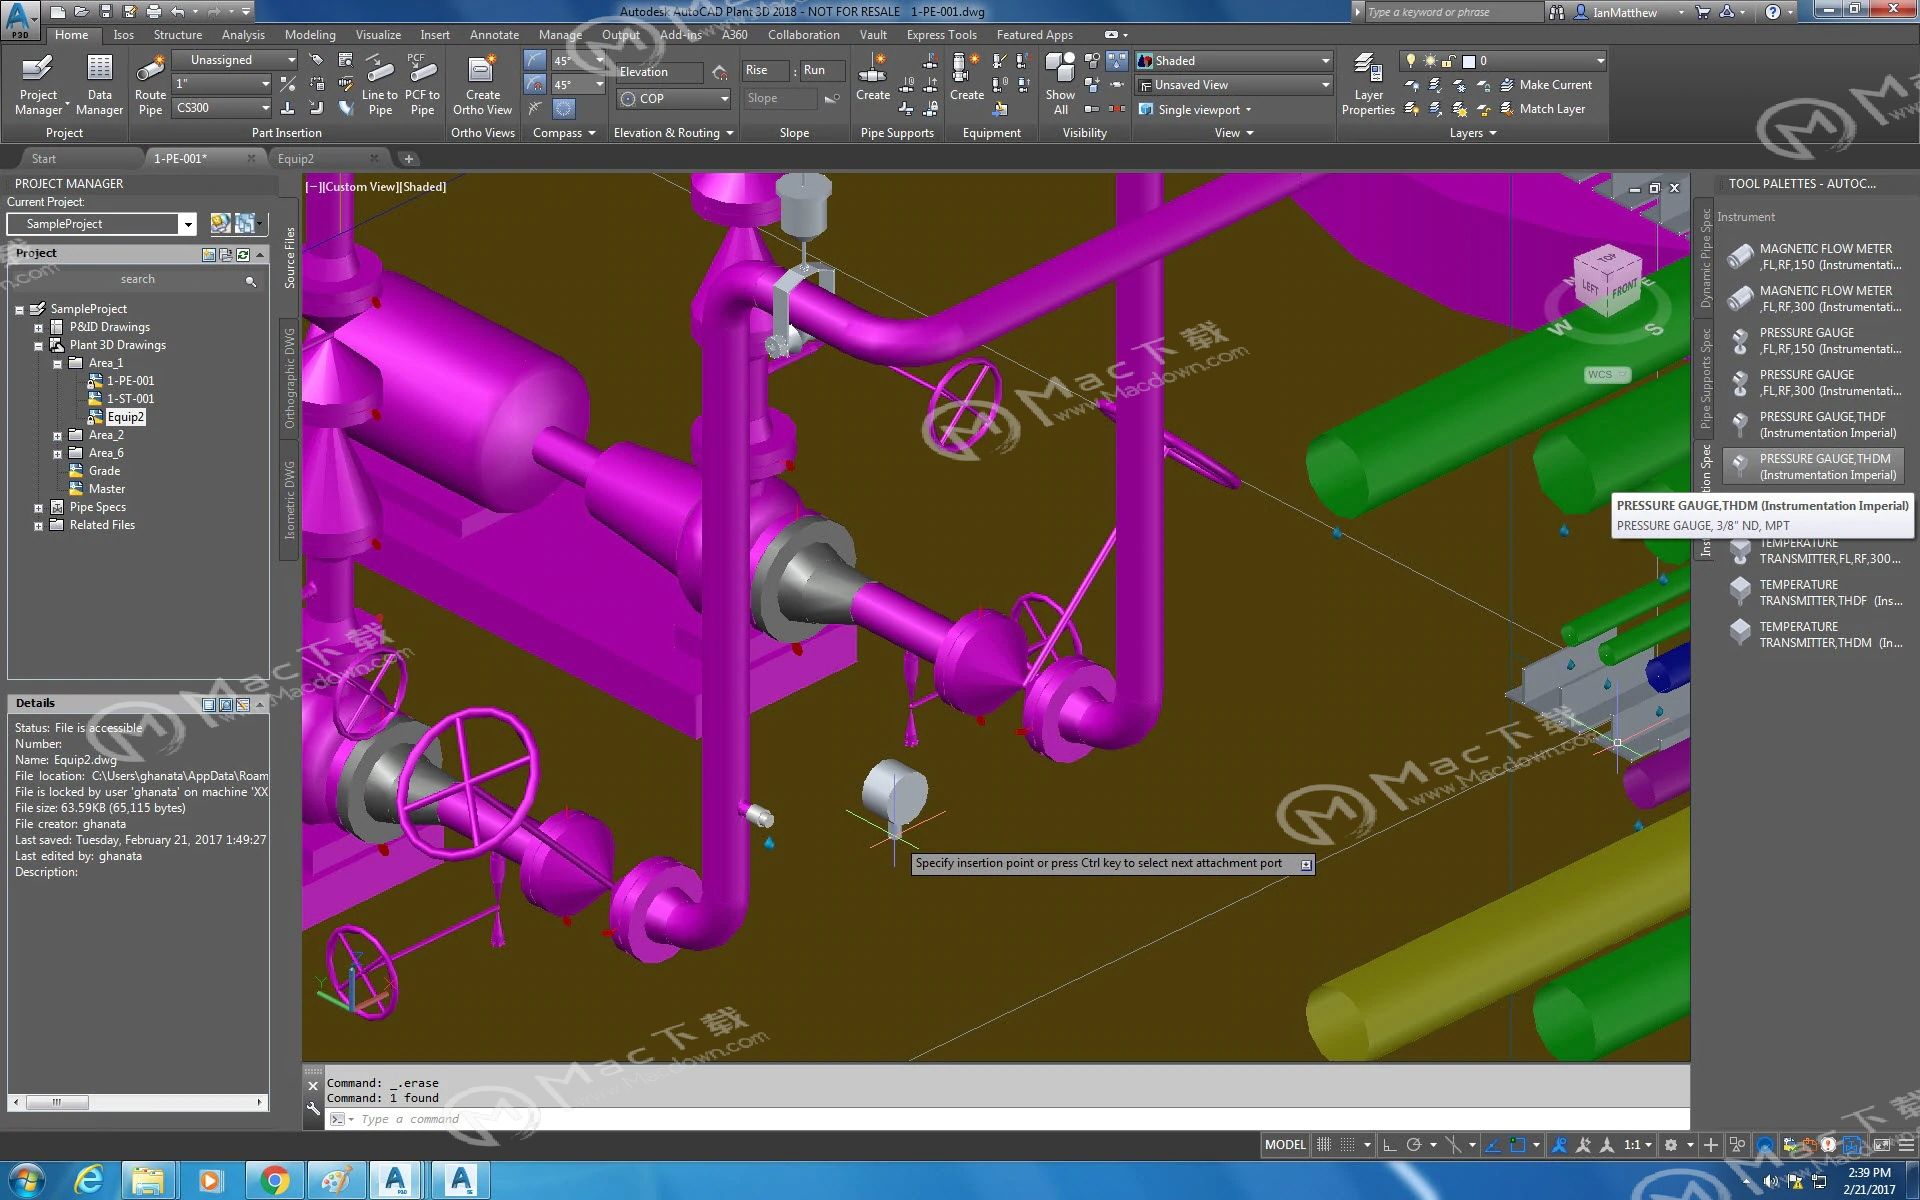Click Create Ortho View
This screenshot has width=1920, height=1200.
click(x=482, y=84)
